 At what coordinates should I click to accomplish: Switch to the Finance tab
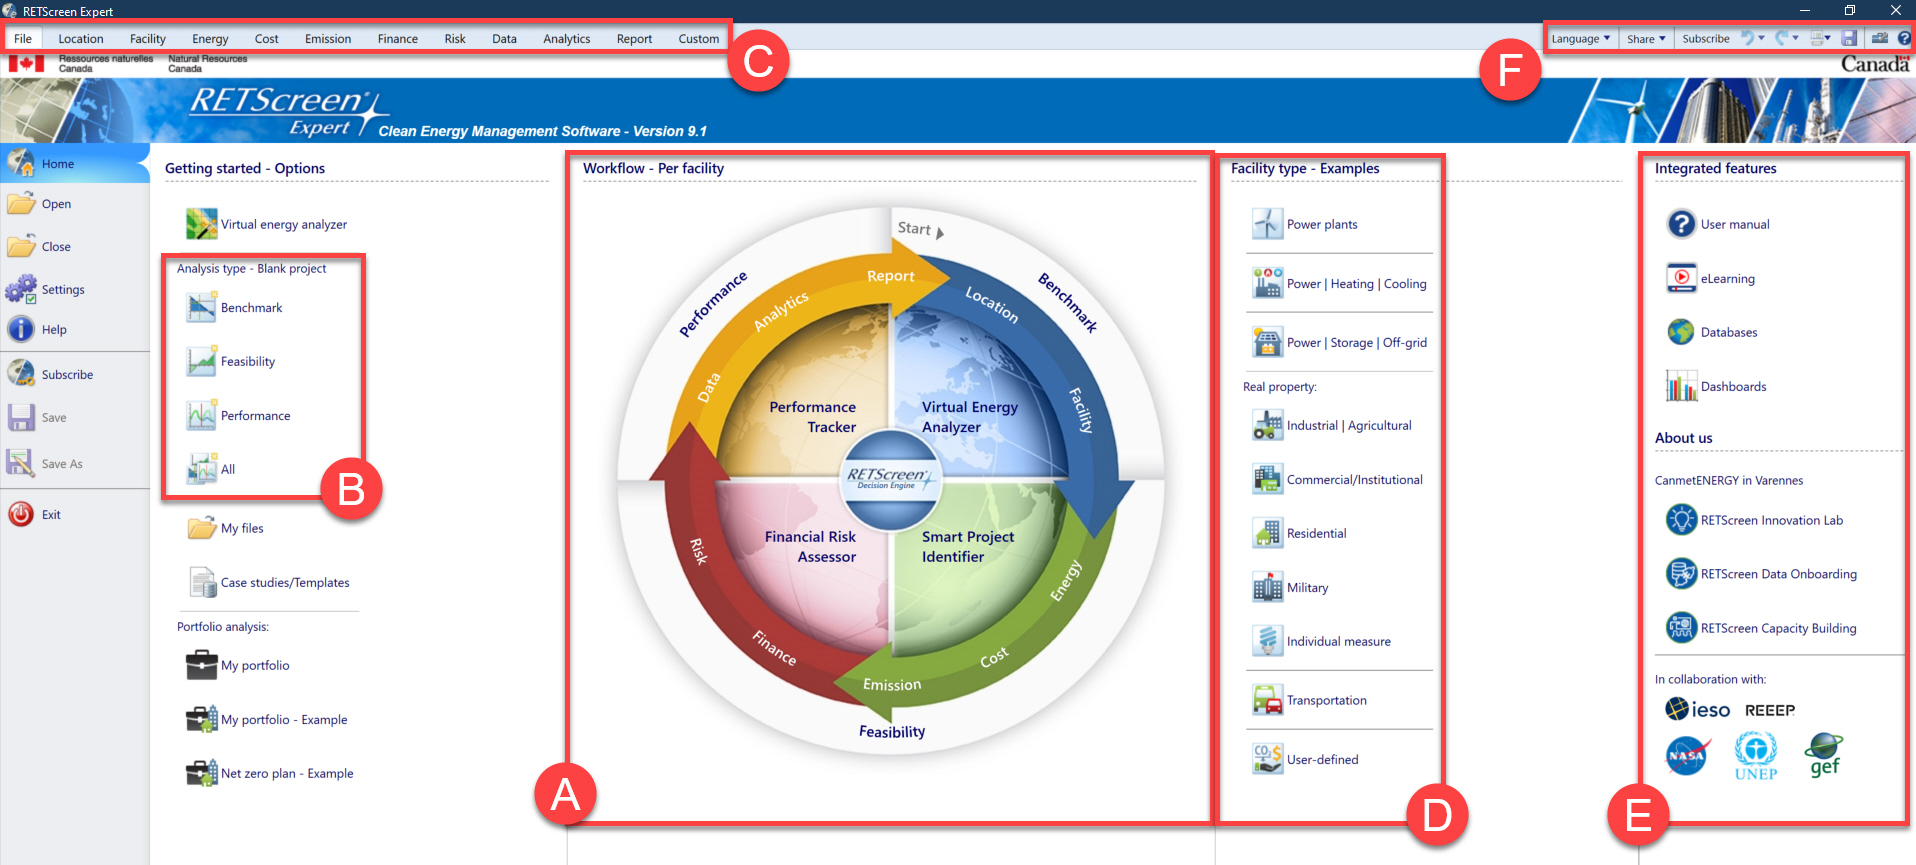click(398, 38)
